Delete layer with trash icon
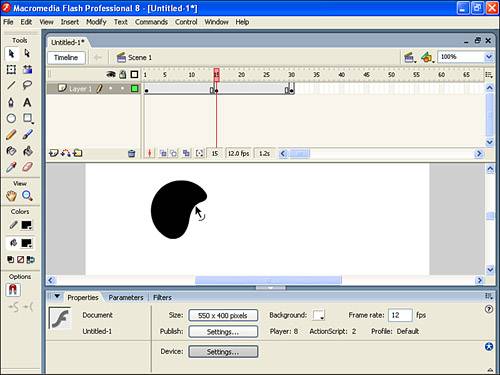500x375 pixels. point(132,153)
